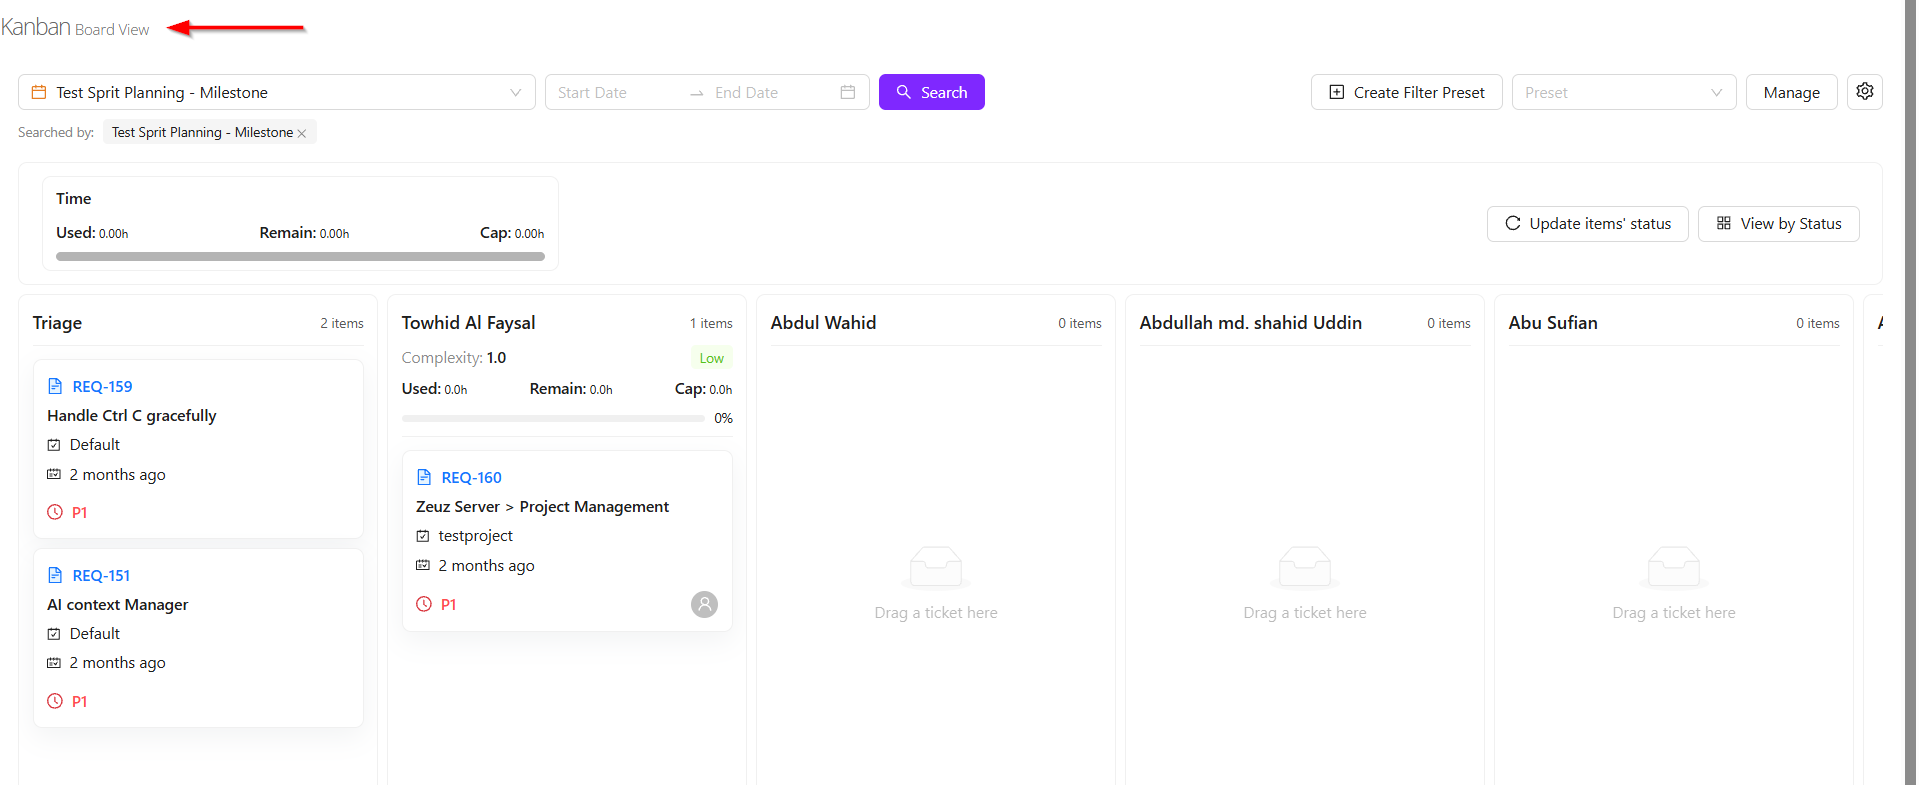Click the assignee avatar on REQ-160
1919x785 pixels.
(x=704, y=604)
